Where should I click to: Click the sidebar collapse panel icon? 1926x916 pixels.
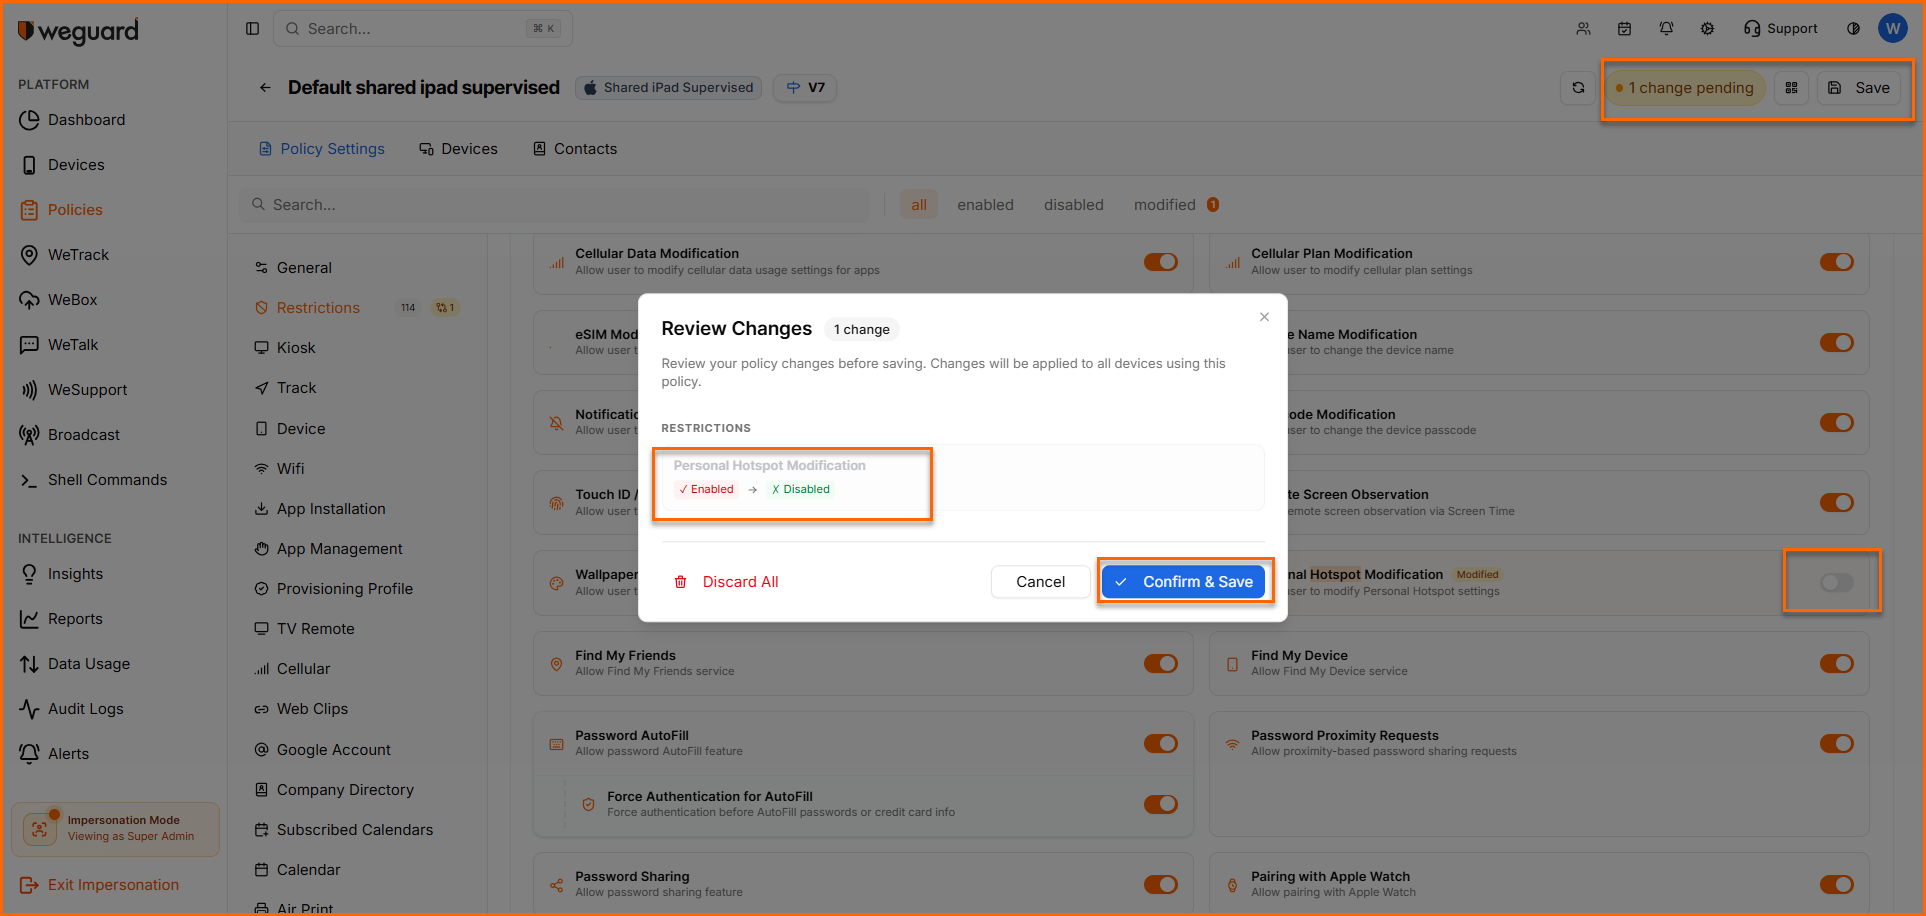coord(252,29)
